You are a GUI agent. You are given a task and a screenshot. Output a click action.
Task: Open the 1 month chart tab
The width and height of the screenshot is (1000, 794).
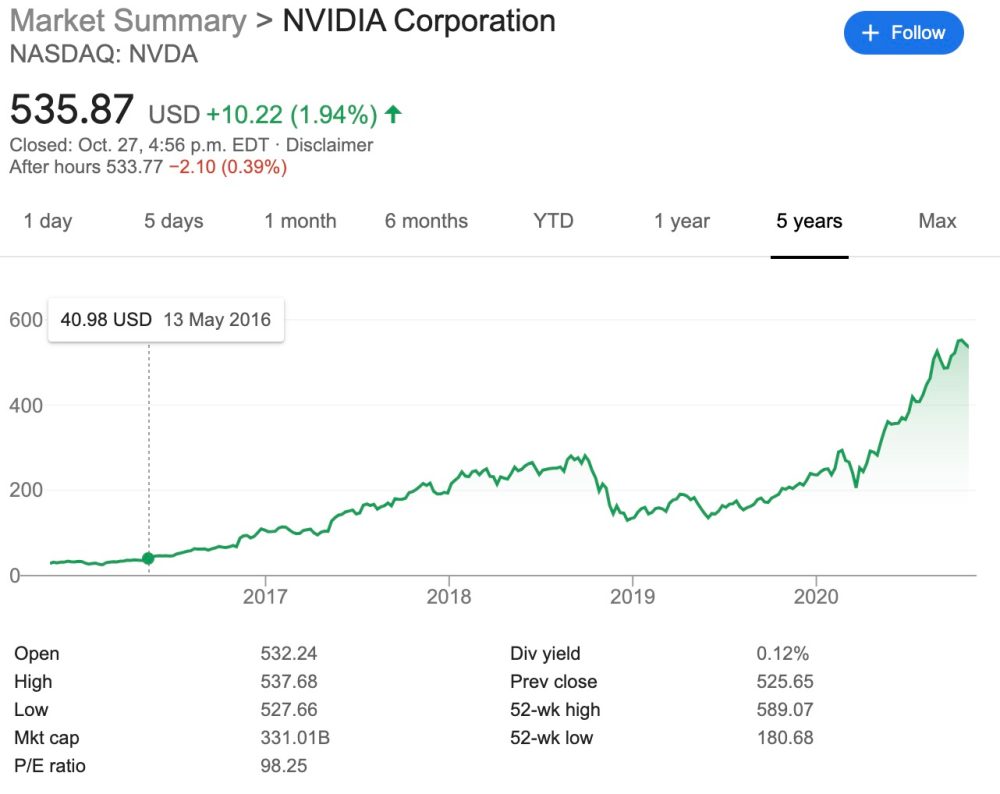[300, 221]
